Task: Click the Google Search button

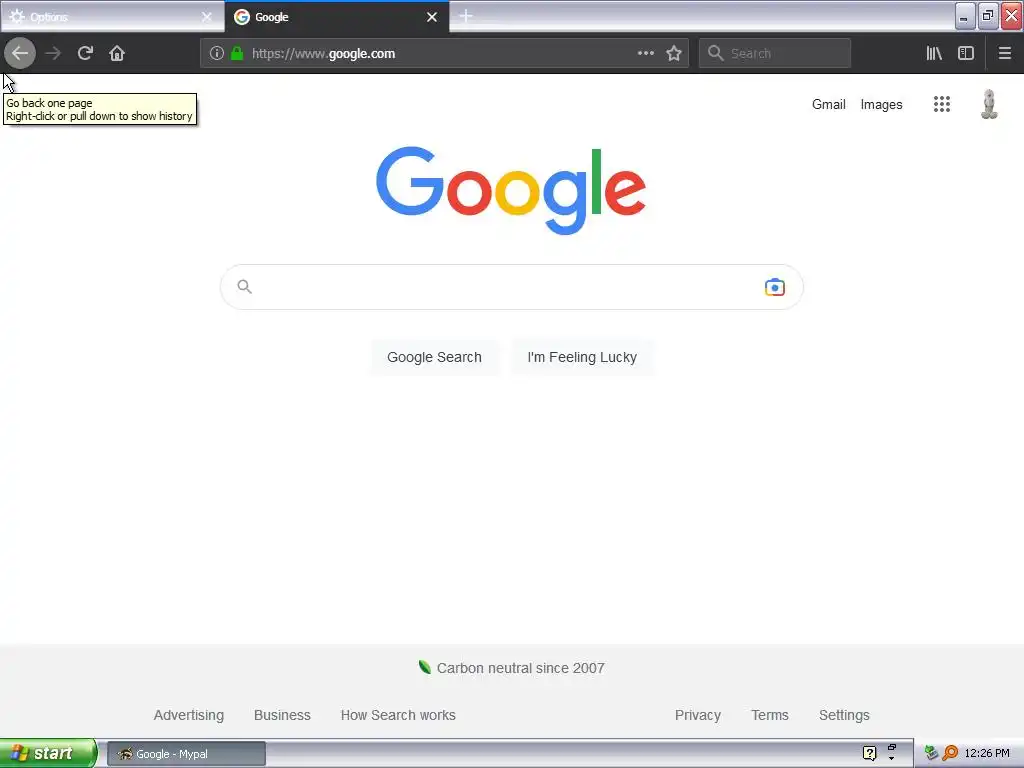Action: (x=434, y=357)
